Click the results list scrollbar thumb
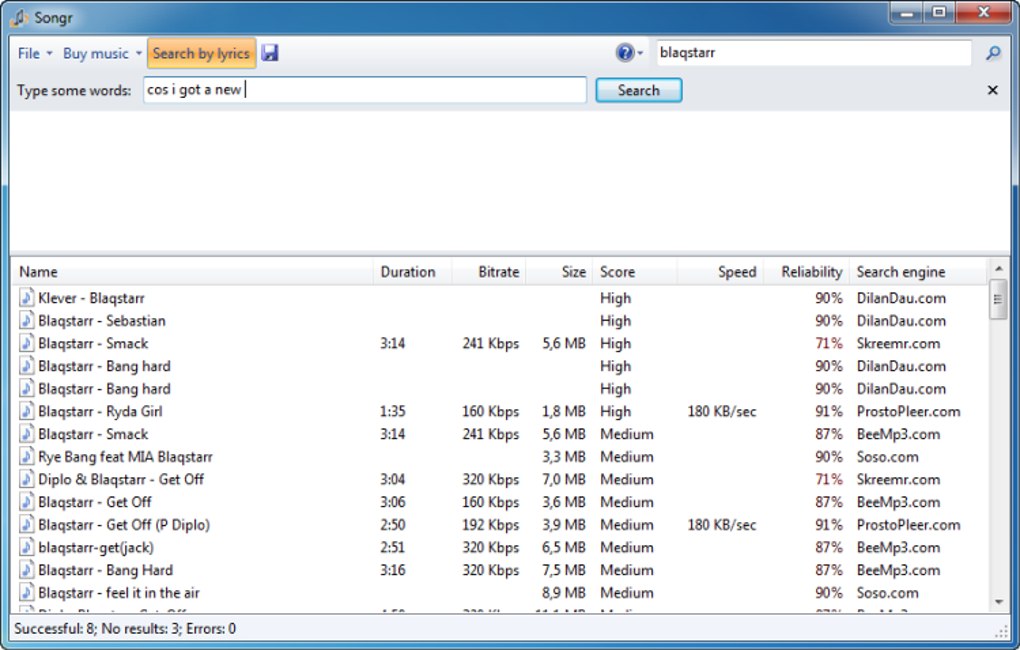The image size is (1020, 650). coord(999,299)
